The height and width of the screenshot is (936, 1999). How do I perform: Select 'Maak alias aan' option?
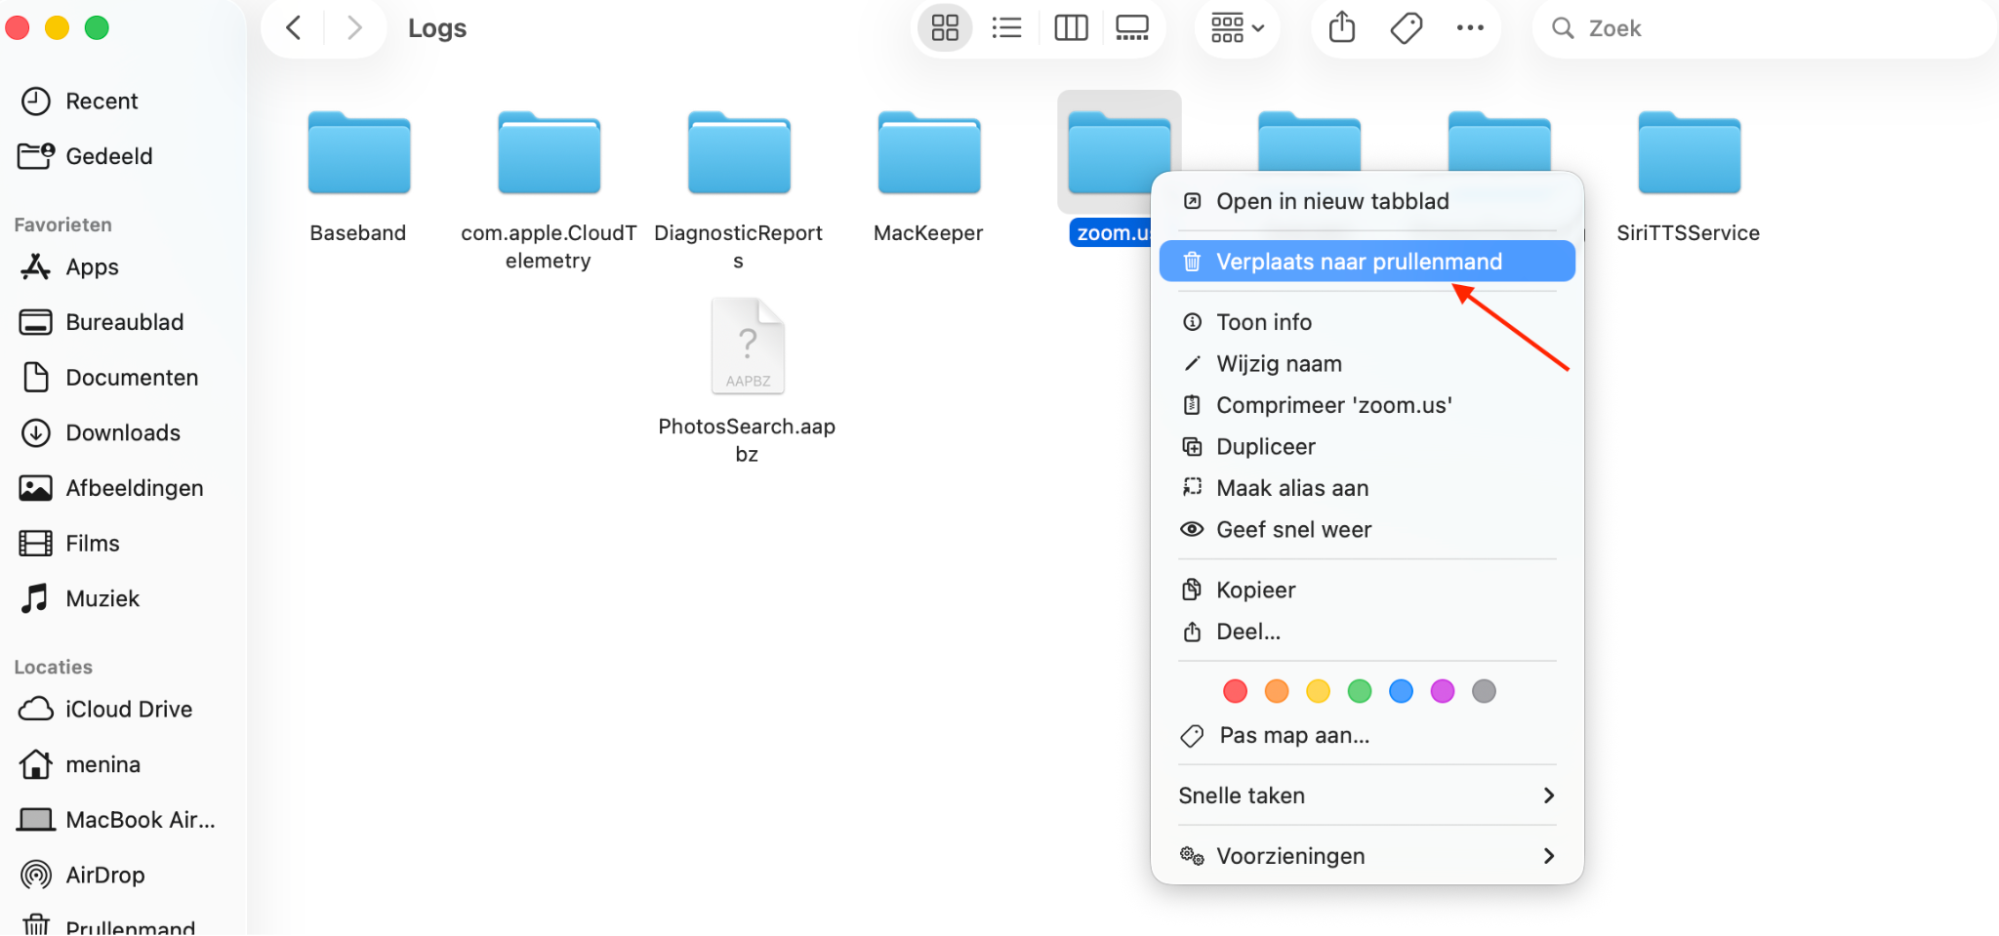pos(1292,487)
